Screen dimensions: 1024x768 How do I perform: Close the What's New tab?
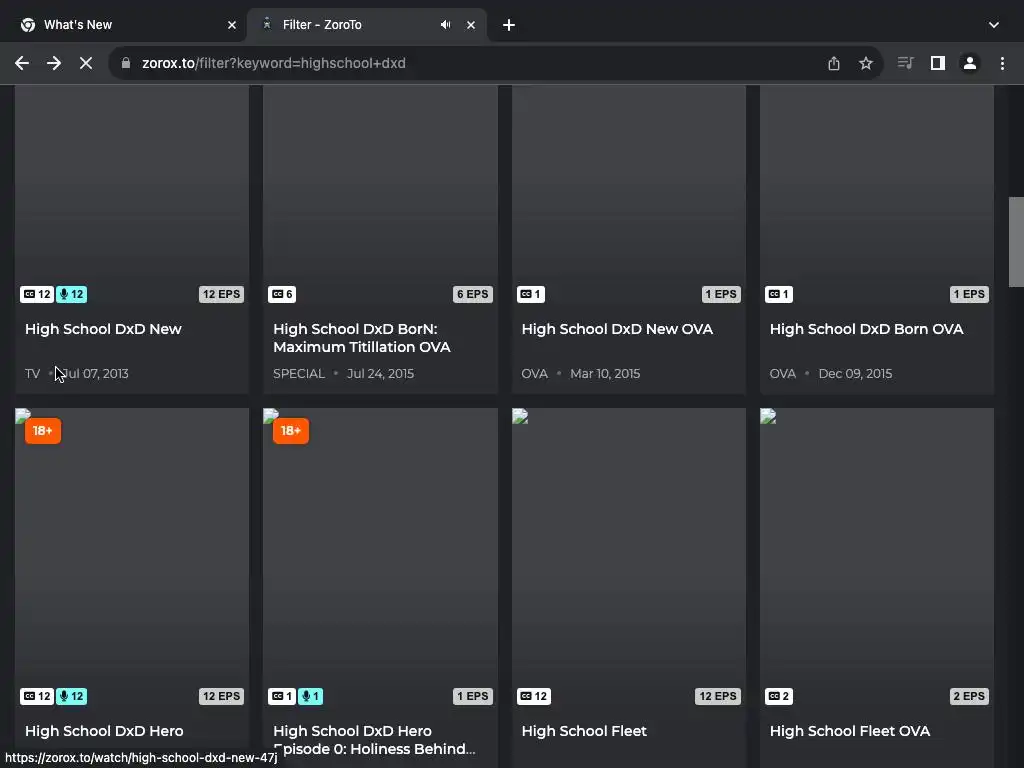coord(232,25)
